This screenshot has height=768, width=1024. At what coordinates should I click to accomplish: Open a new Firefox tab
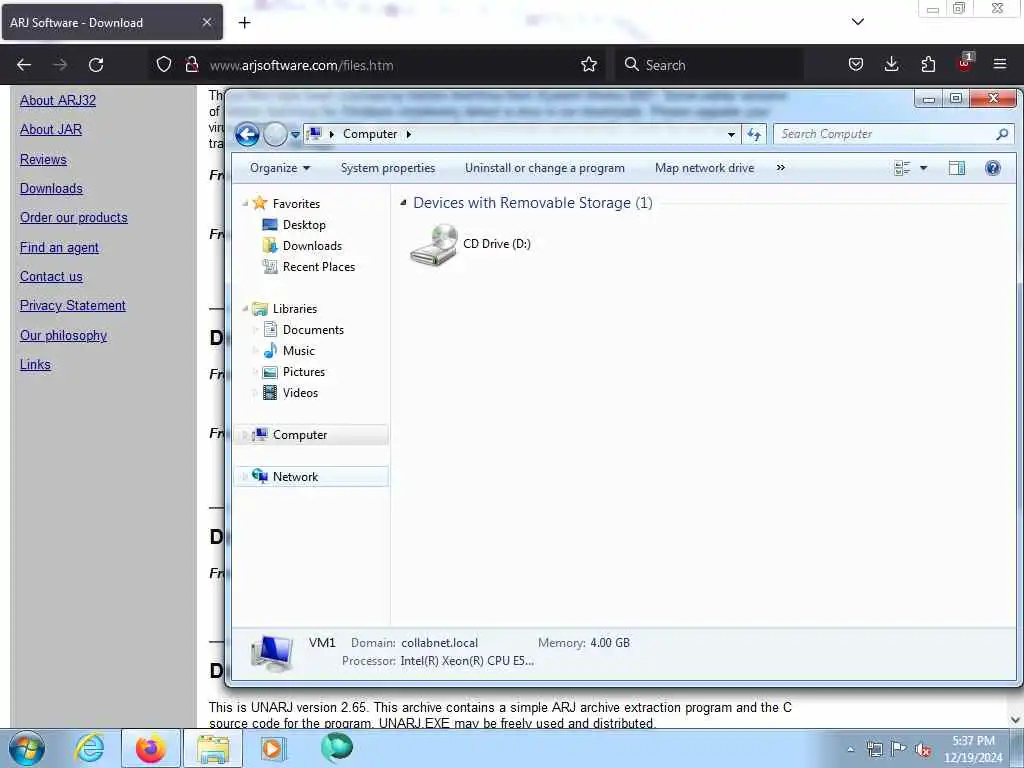[244, 23]
